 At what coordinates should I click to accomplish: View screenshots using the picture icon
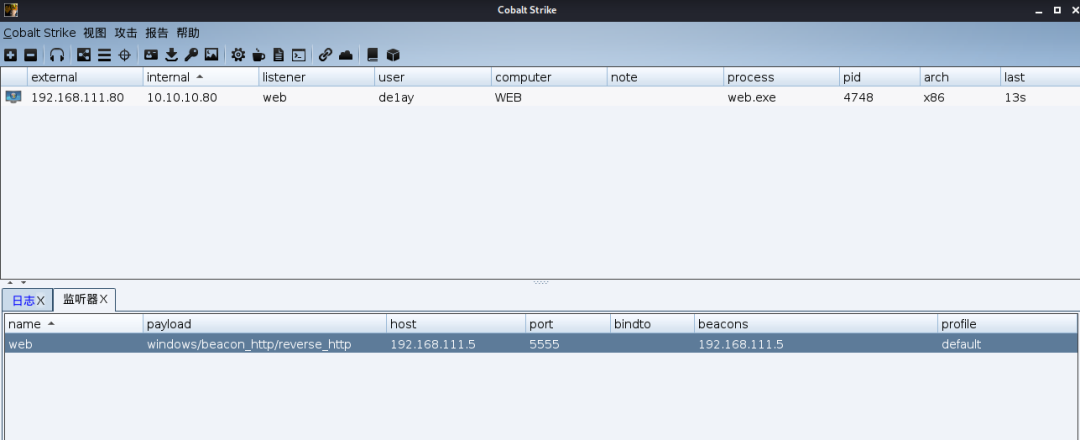211,55
